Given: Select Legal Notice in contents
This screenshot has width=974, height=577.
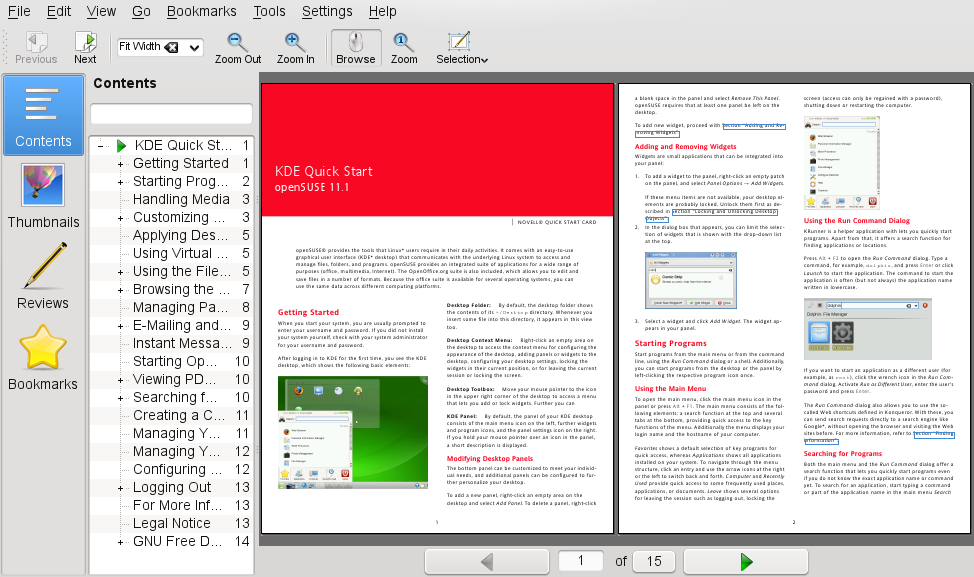Looking at the screenshot, I should [171, 524].
